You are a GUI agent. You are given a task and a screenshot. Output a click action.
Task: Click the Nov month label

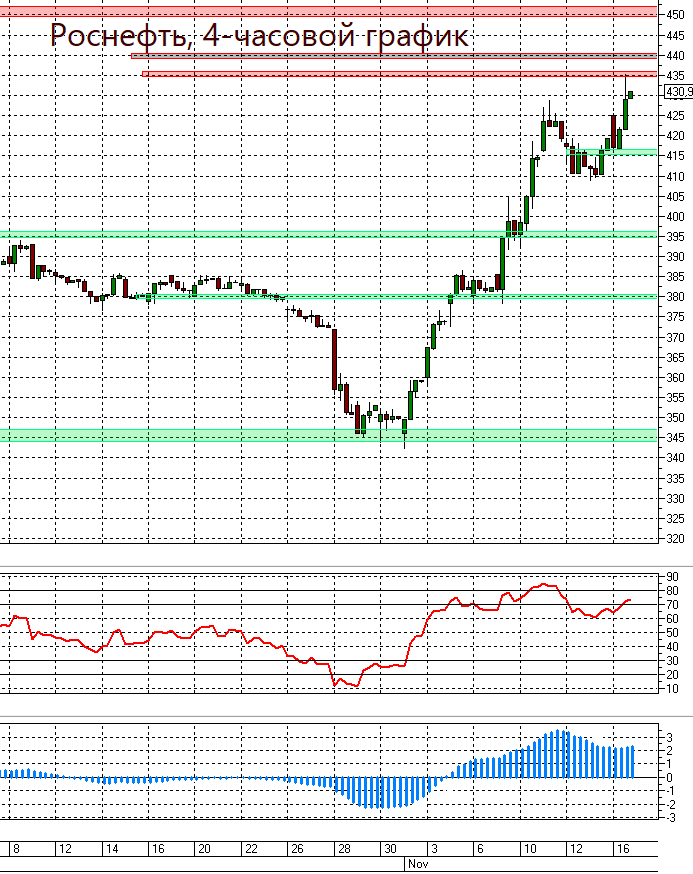[x=418, y=864]
